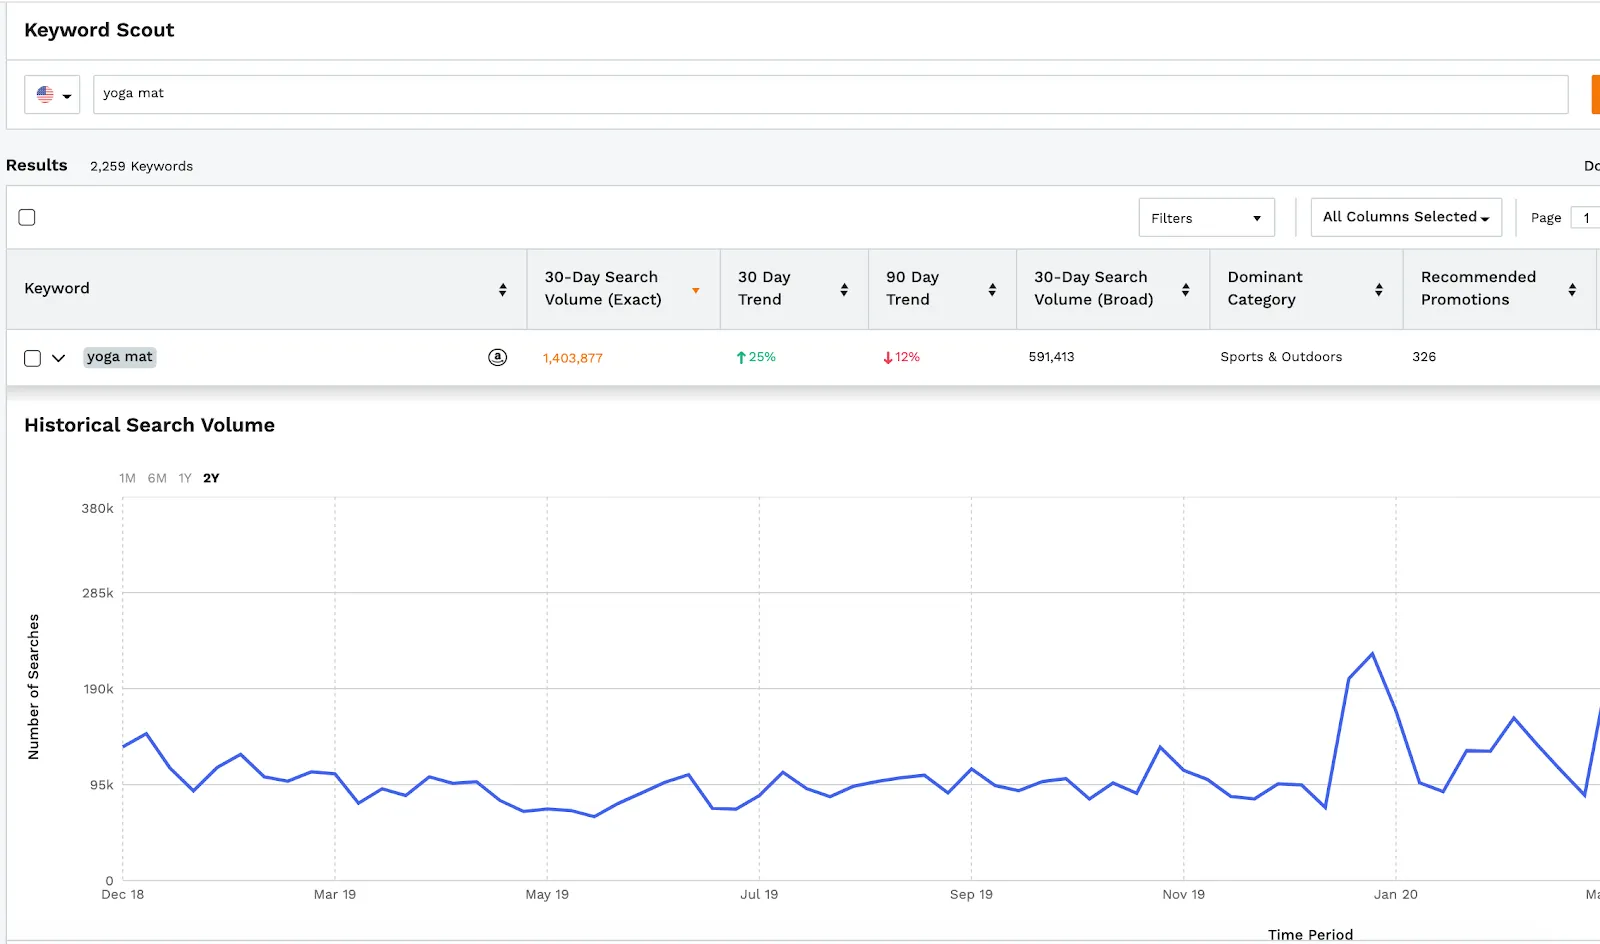The image size is (1600, 944).
Task: Select the 2Y chart range
Action: (211, 478)
